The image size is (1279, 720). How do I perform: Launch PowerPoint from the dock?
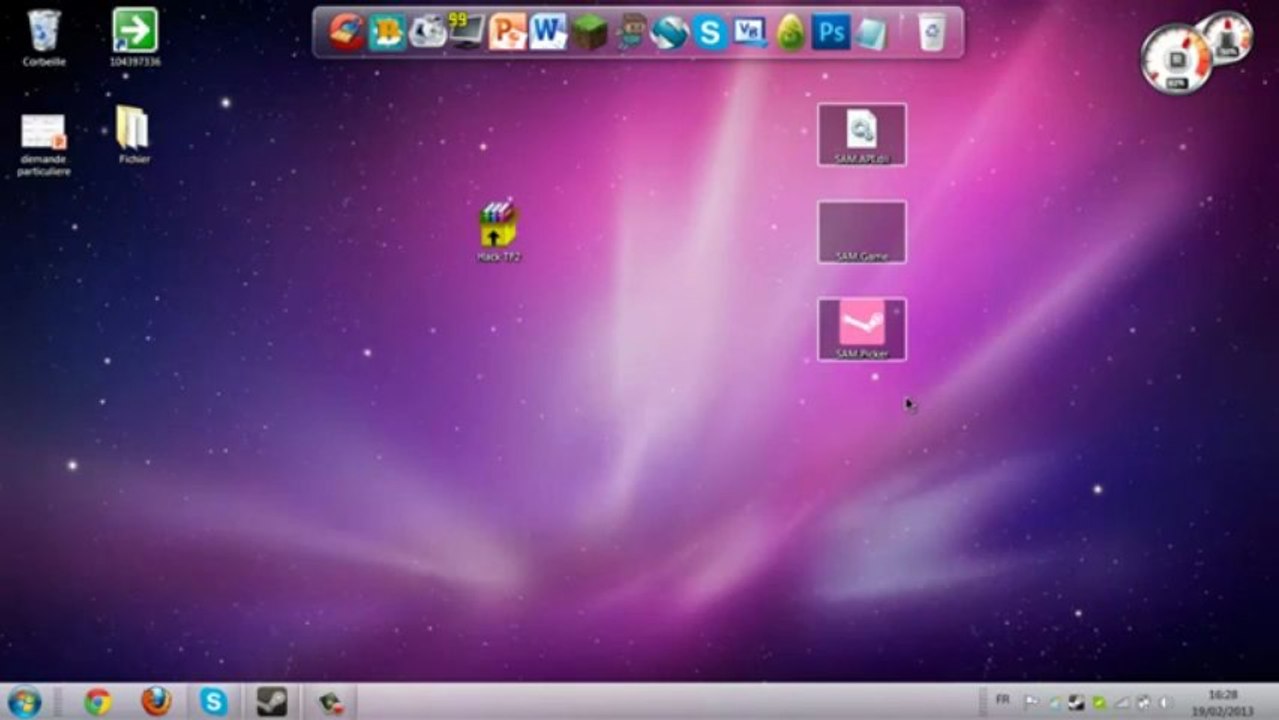point(507,32)
